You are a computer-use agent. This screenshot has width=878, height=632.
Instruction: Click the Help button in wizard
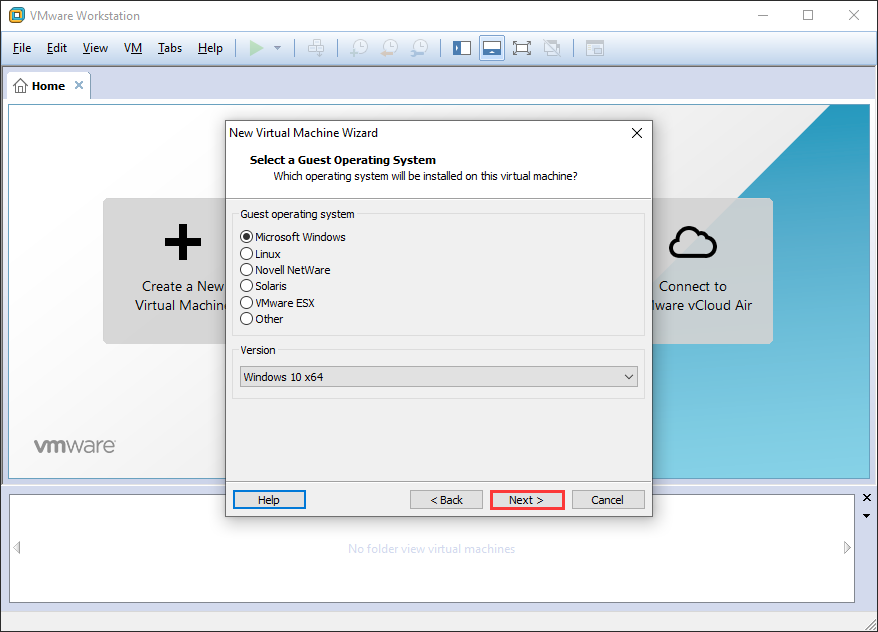coord(269,500)
